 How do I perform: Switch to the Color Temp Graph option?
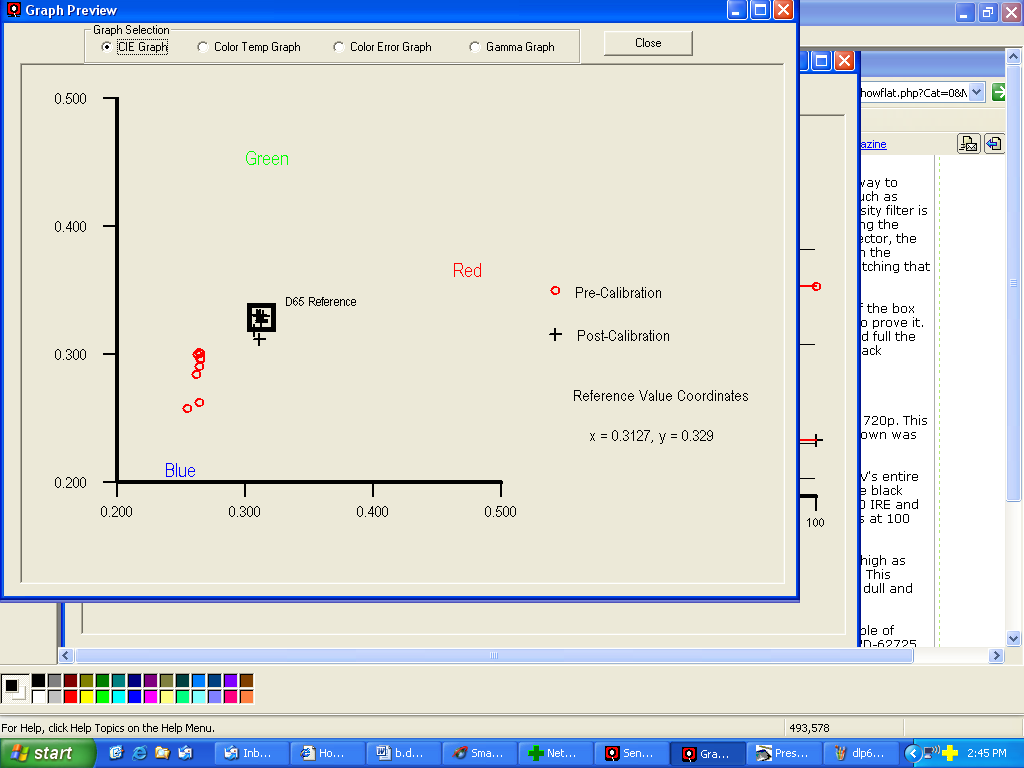pyautogui.click(x=203, y=47)
